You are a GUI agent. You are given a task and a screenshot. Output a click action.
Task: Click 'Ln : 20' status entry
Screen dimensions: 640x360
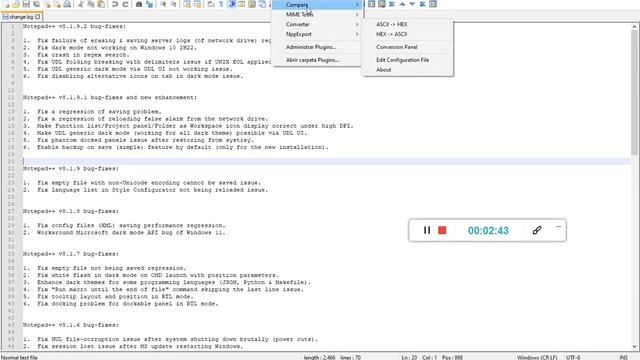point(409,357)
